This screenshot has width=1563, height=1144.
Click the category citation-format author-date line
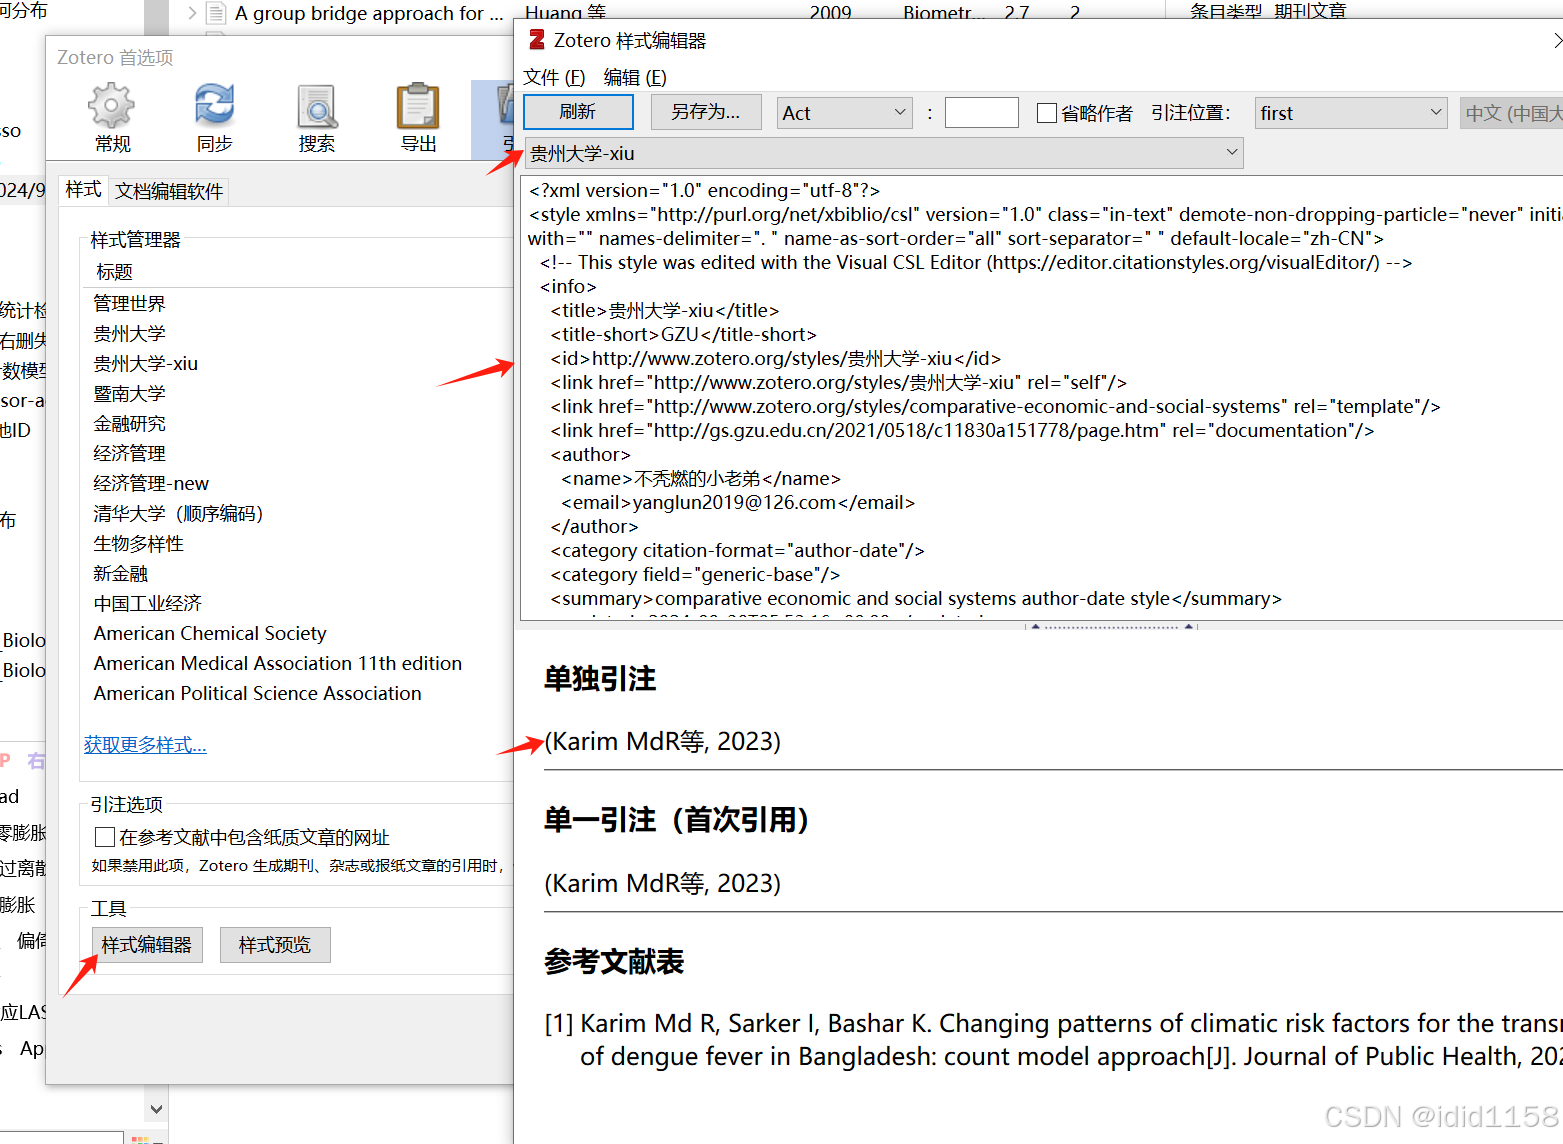coord(737,550)
